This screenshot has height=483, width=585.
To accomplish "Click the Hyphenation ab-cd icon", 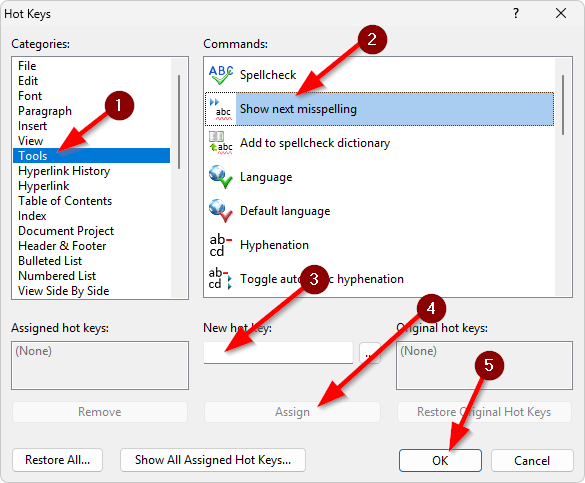I will [x=221, y=245].
